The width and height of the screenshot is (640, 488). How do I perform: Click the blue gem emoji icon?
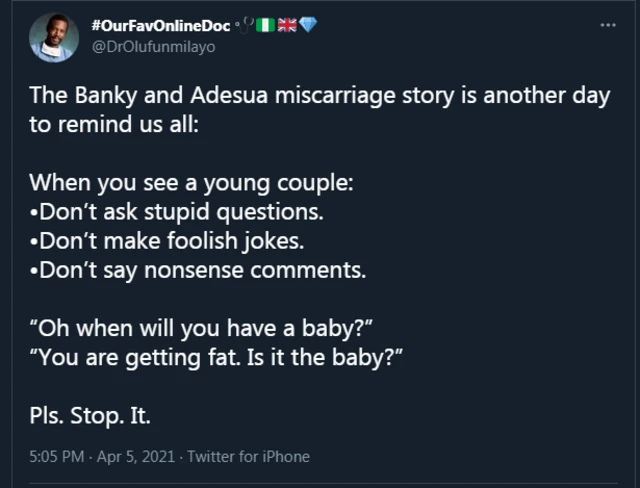(x=308, y=25)
